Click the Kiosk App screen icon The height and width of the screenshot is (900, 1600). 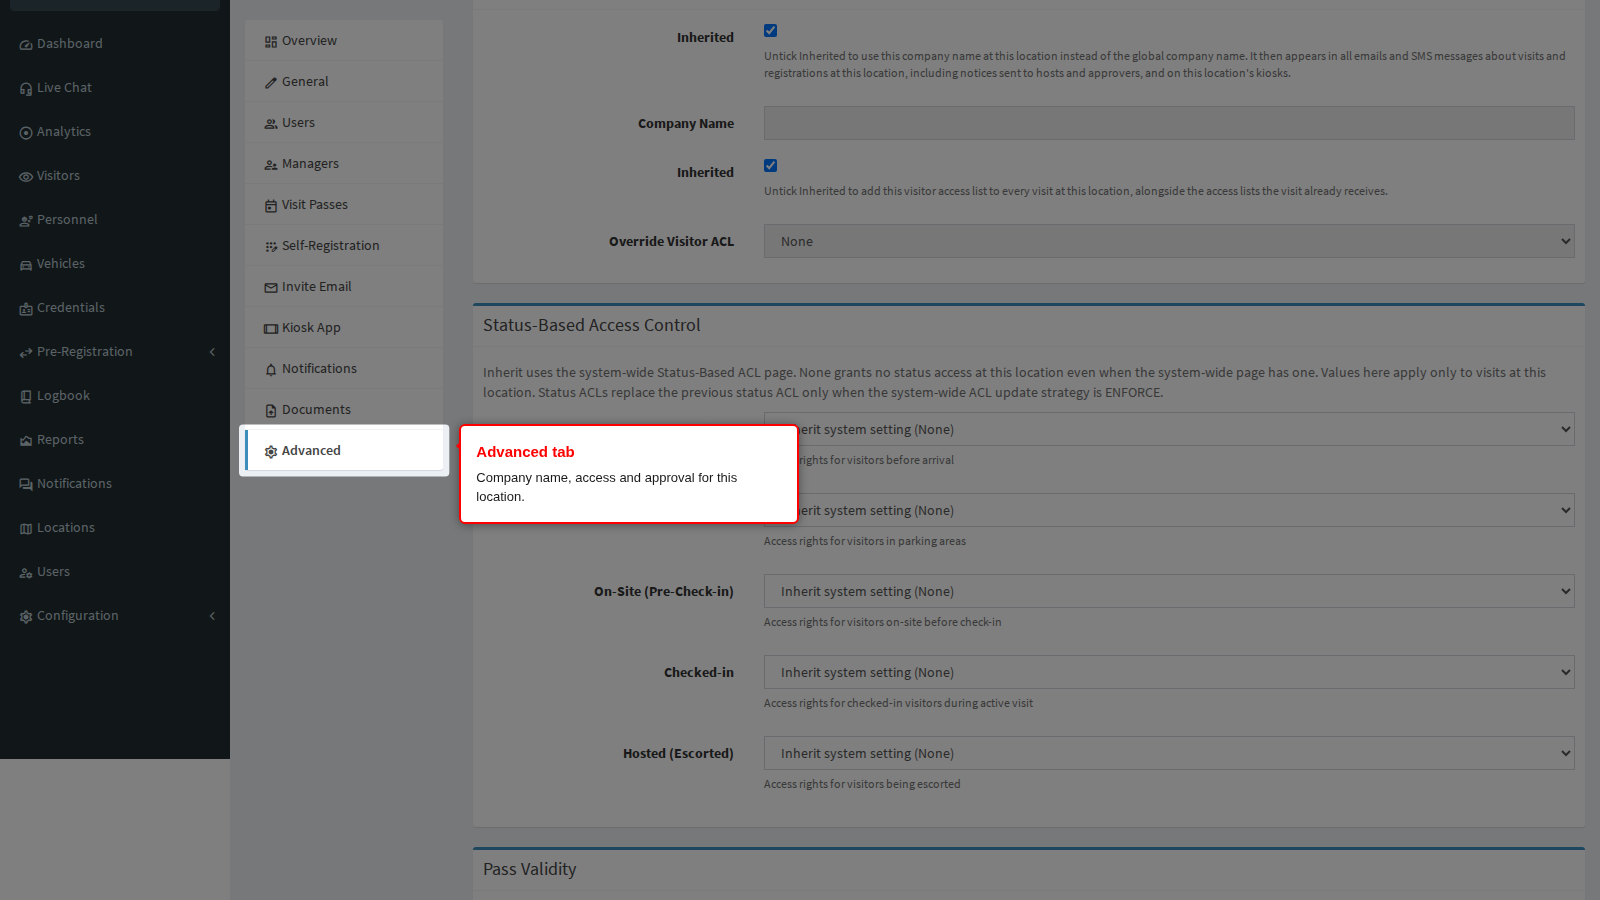(271, 329)
